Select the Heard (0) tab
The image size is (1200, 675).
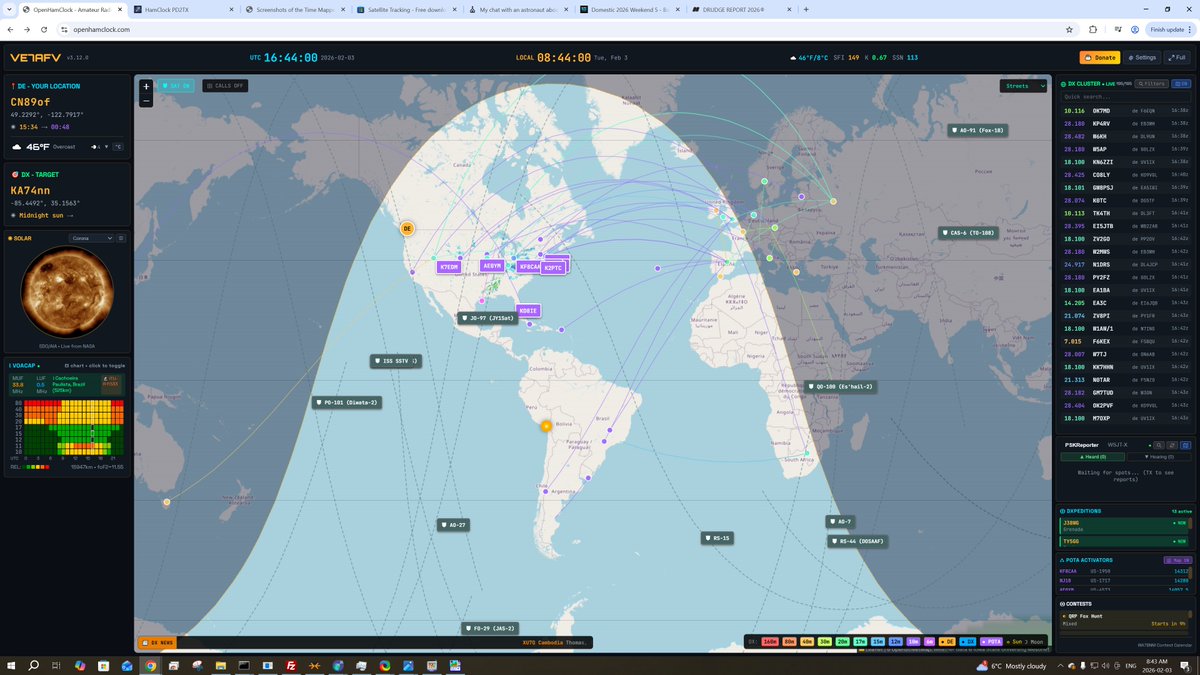pyautogui.click(x=1093, y=456)
